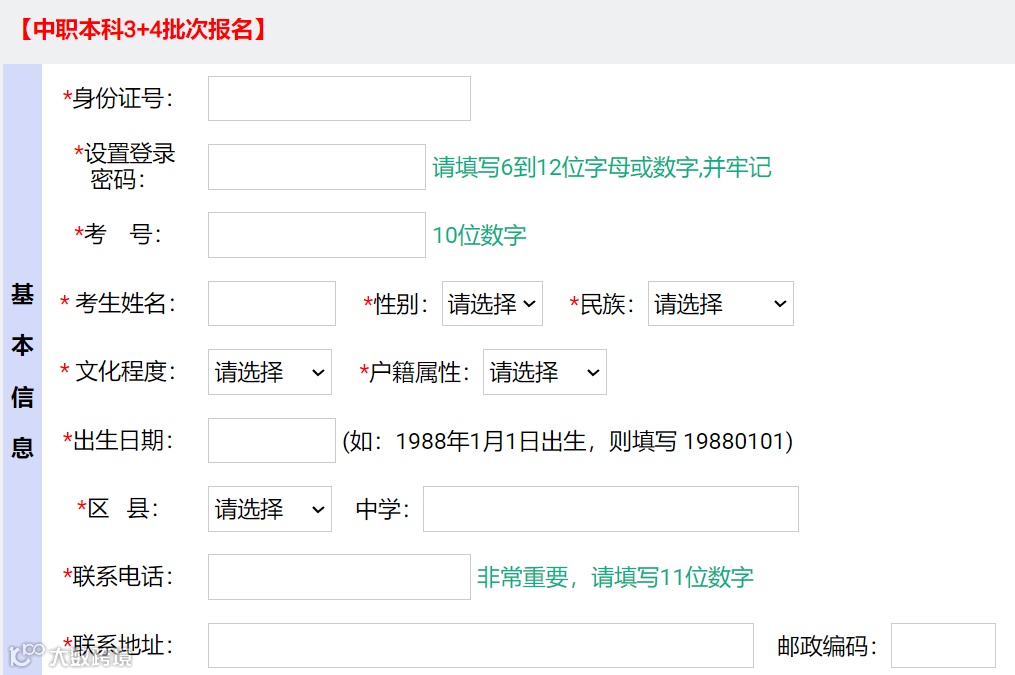1015x675 pixels.
Task: Click the 联系地址 contact address input field
Action: (x=480, y=645)
